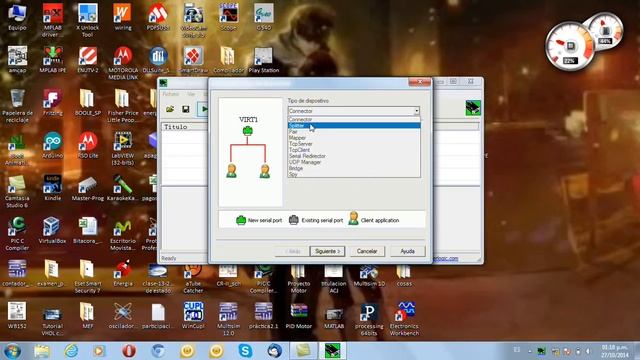Screen dimensions: 640x360
Task: Open the Electronics Workbench shortcut
Action: pos(404,319)
